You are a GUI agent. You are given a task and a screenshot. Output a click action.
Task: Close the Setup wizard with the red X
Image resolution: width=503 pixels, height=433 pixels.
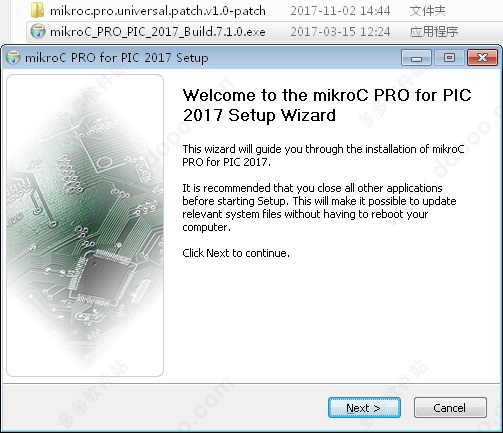(482, 58)
